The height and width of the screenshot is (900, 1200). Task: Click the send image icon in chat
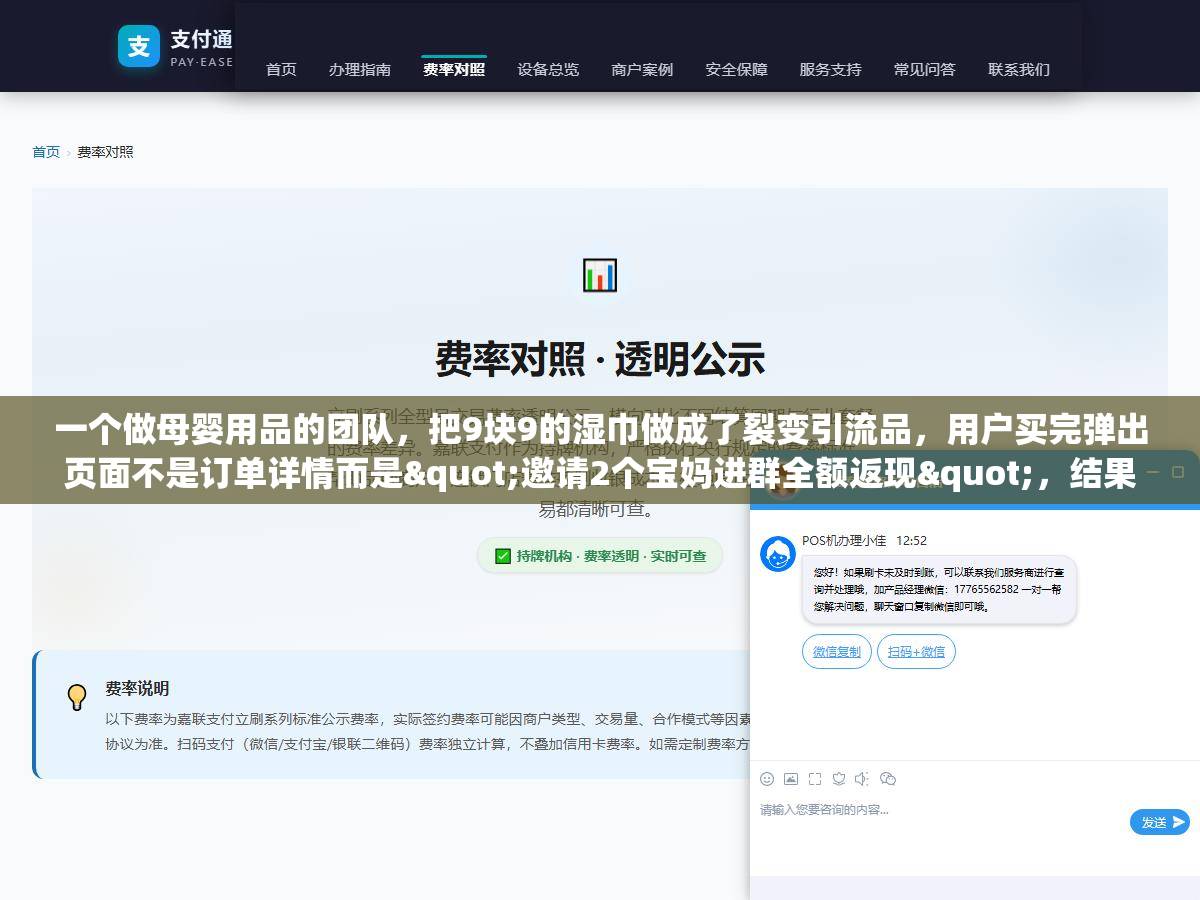click(x=791, y=779)
